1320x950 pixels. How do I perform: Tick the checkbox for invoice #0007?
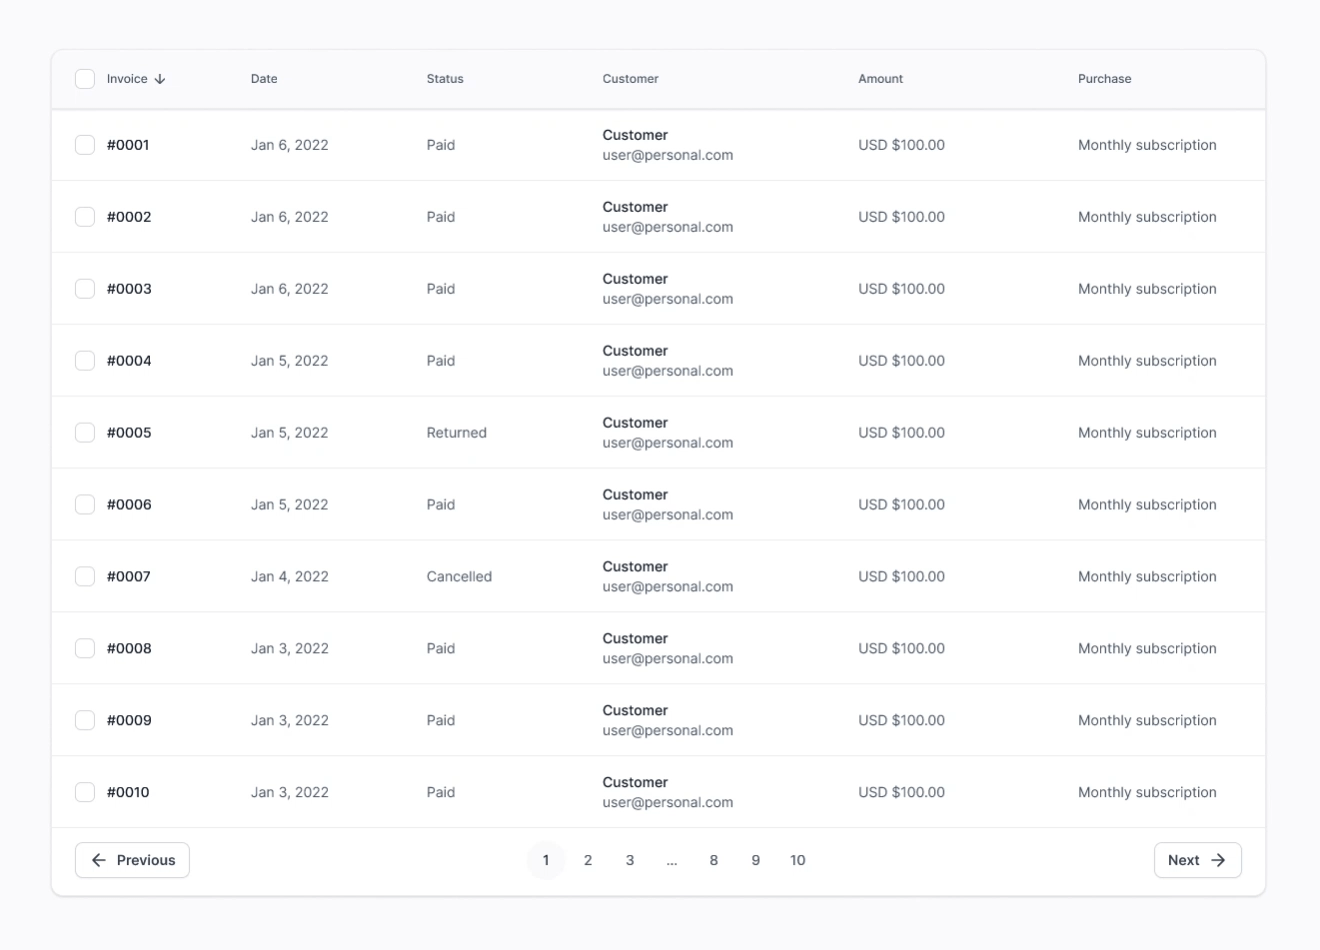[85, 577]
